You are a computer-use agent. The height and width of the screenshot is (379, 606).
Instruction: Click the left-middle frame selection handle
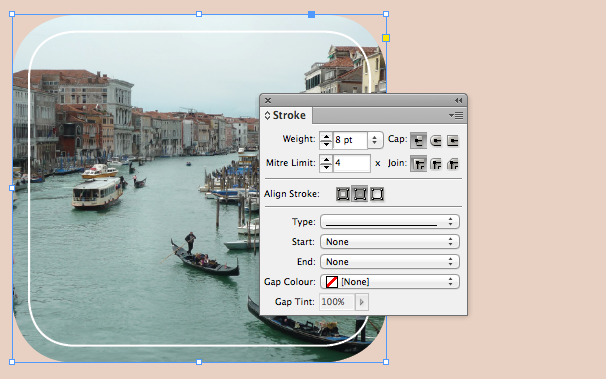coord(12,188)
